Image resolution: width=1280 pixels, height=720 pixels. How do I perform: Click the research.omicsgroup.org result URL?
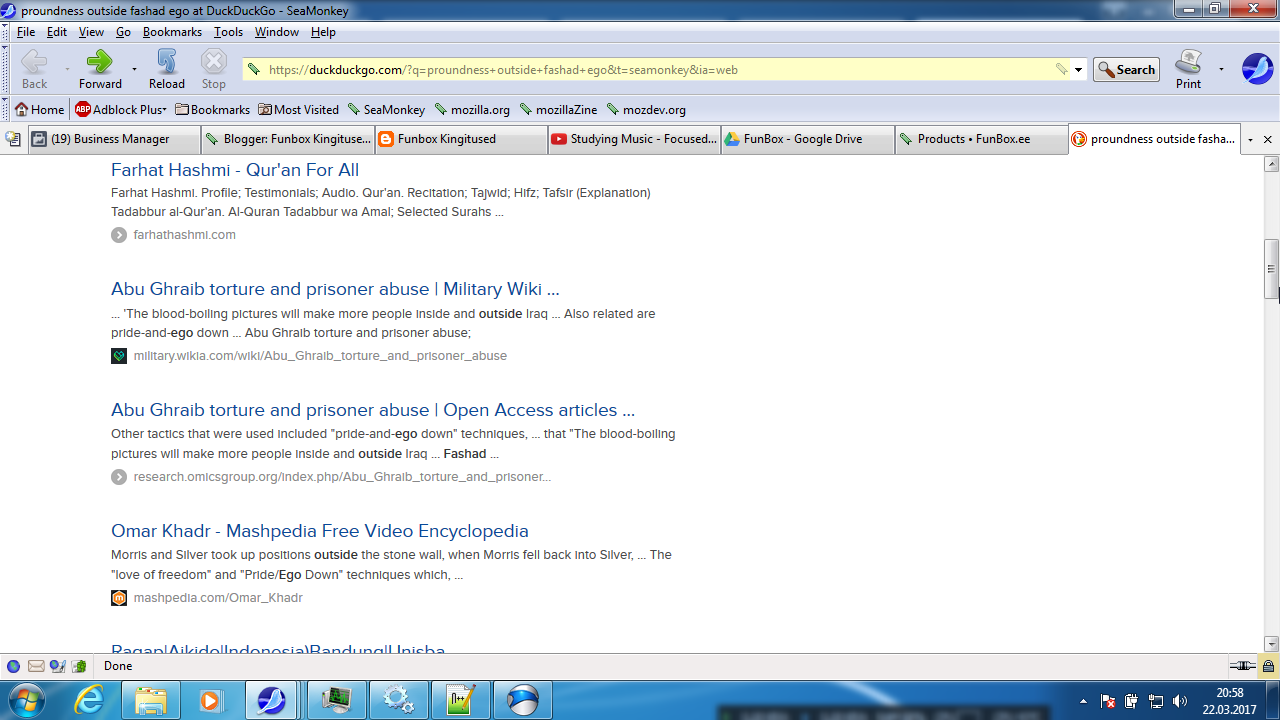[x=342, y=477]
